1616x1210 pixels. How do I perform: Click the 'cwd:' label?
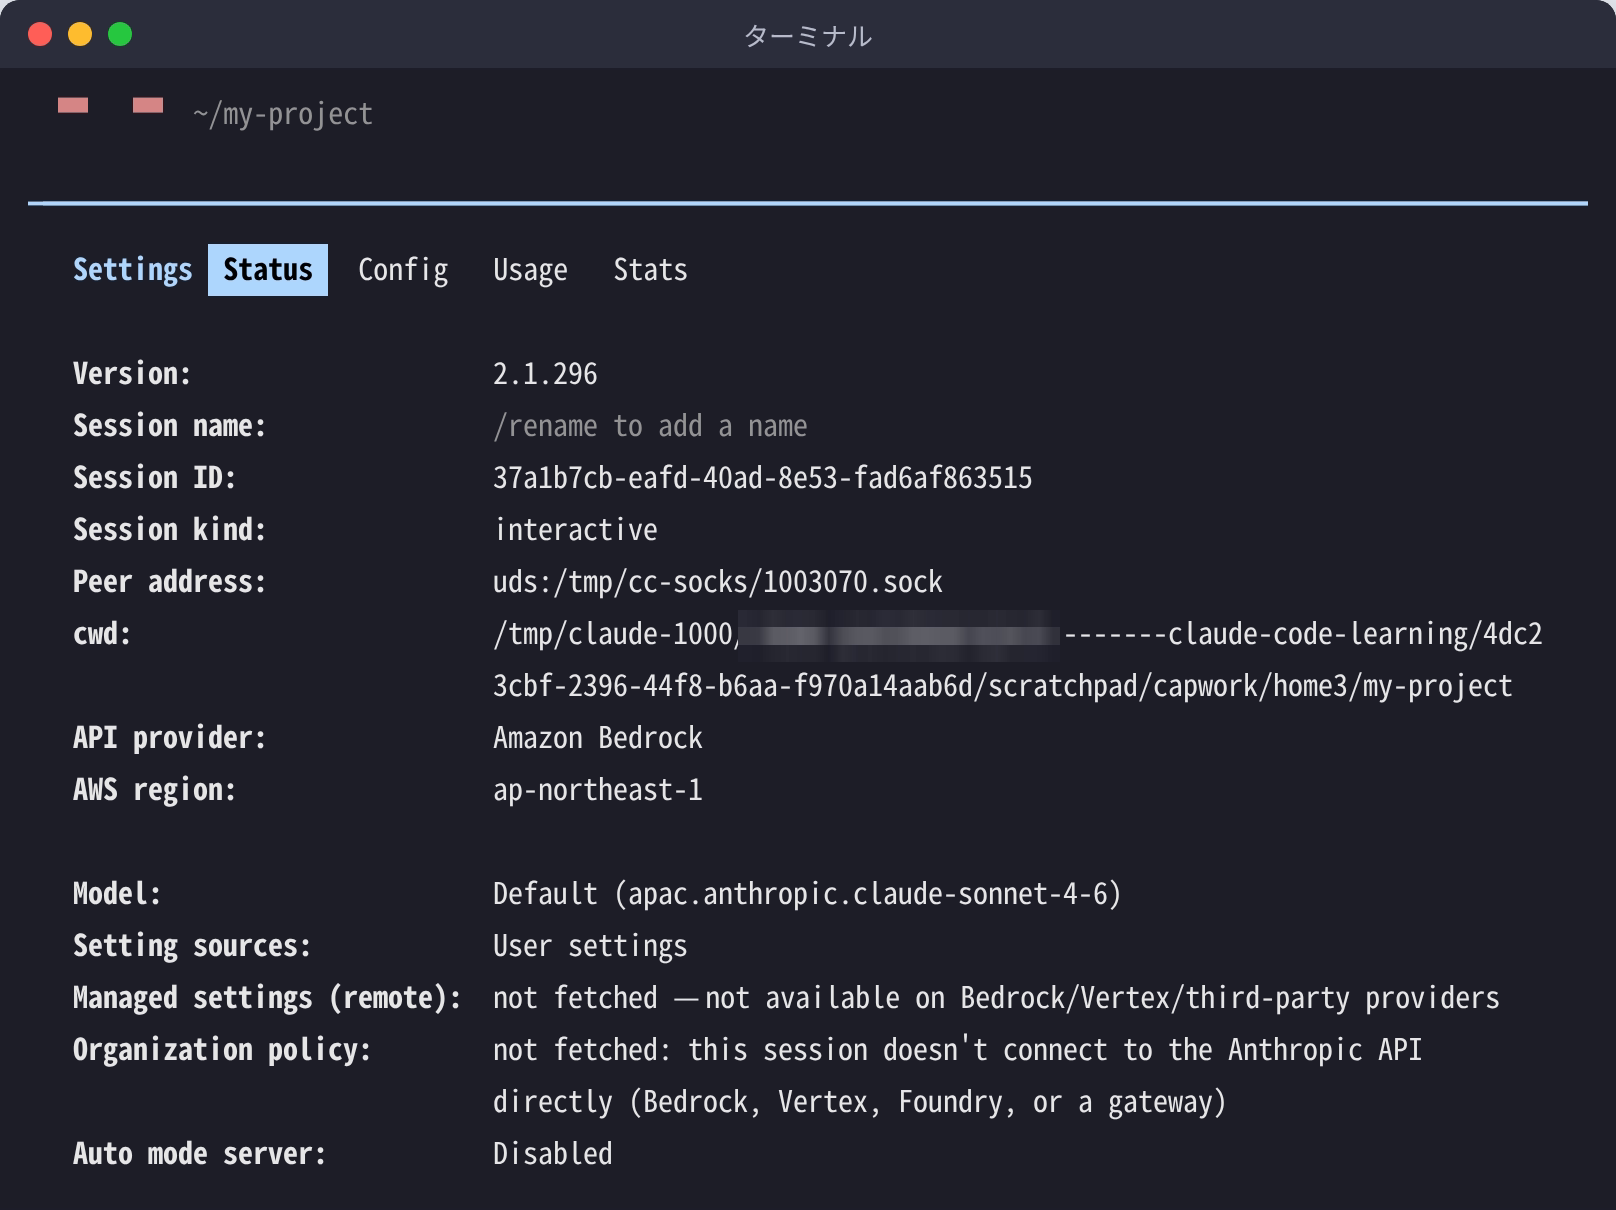pos(102,634)
